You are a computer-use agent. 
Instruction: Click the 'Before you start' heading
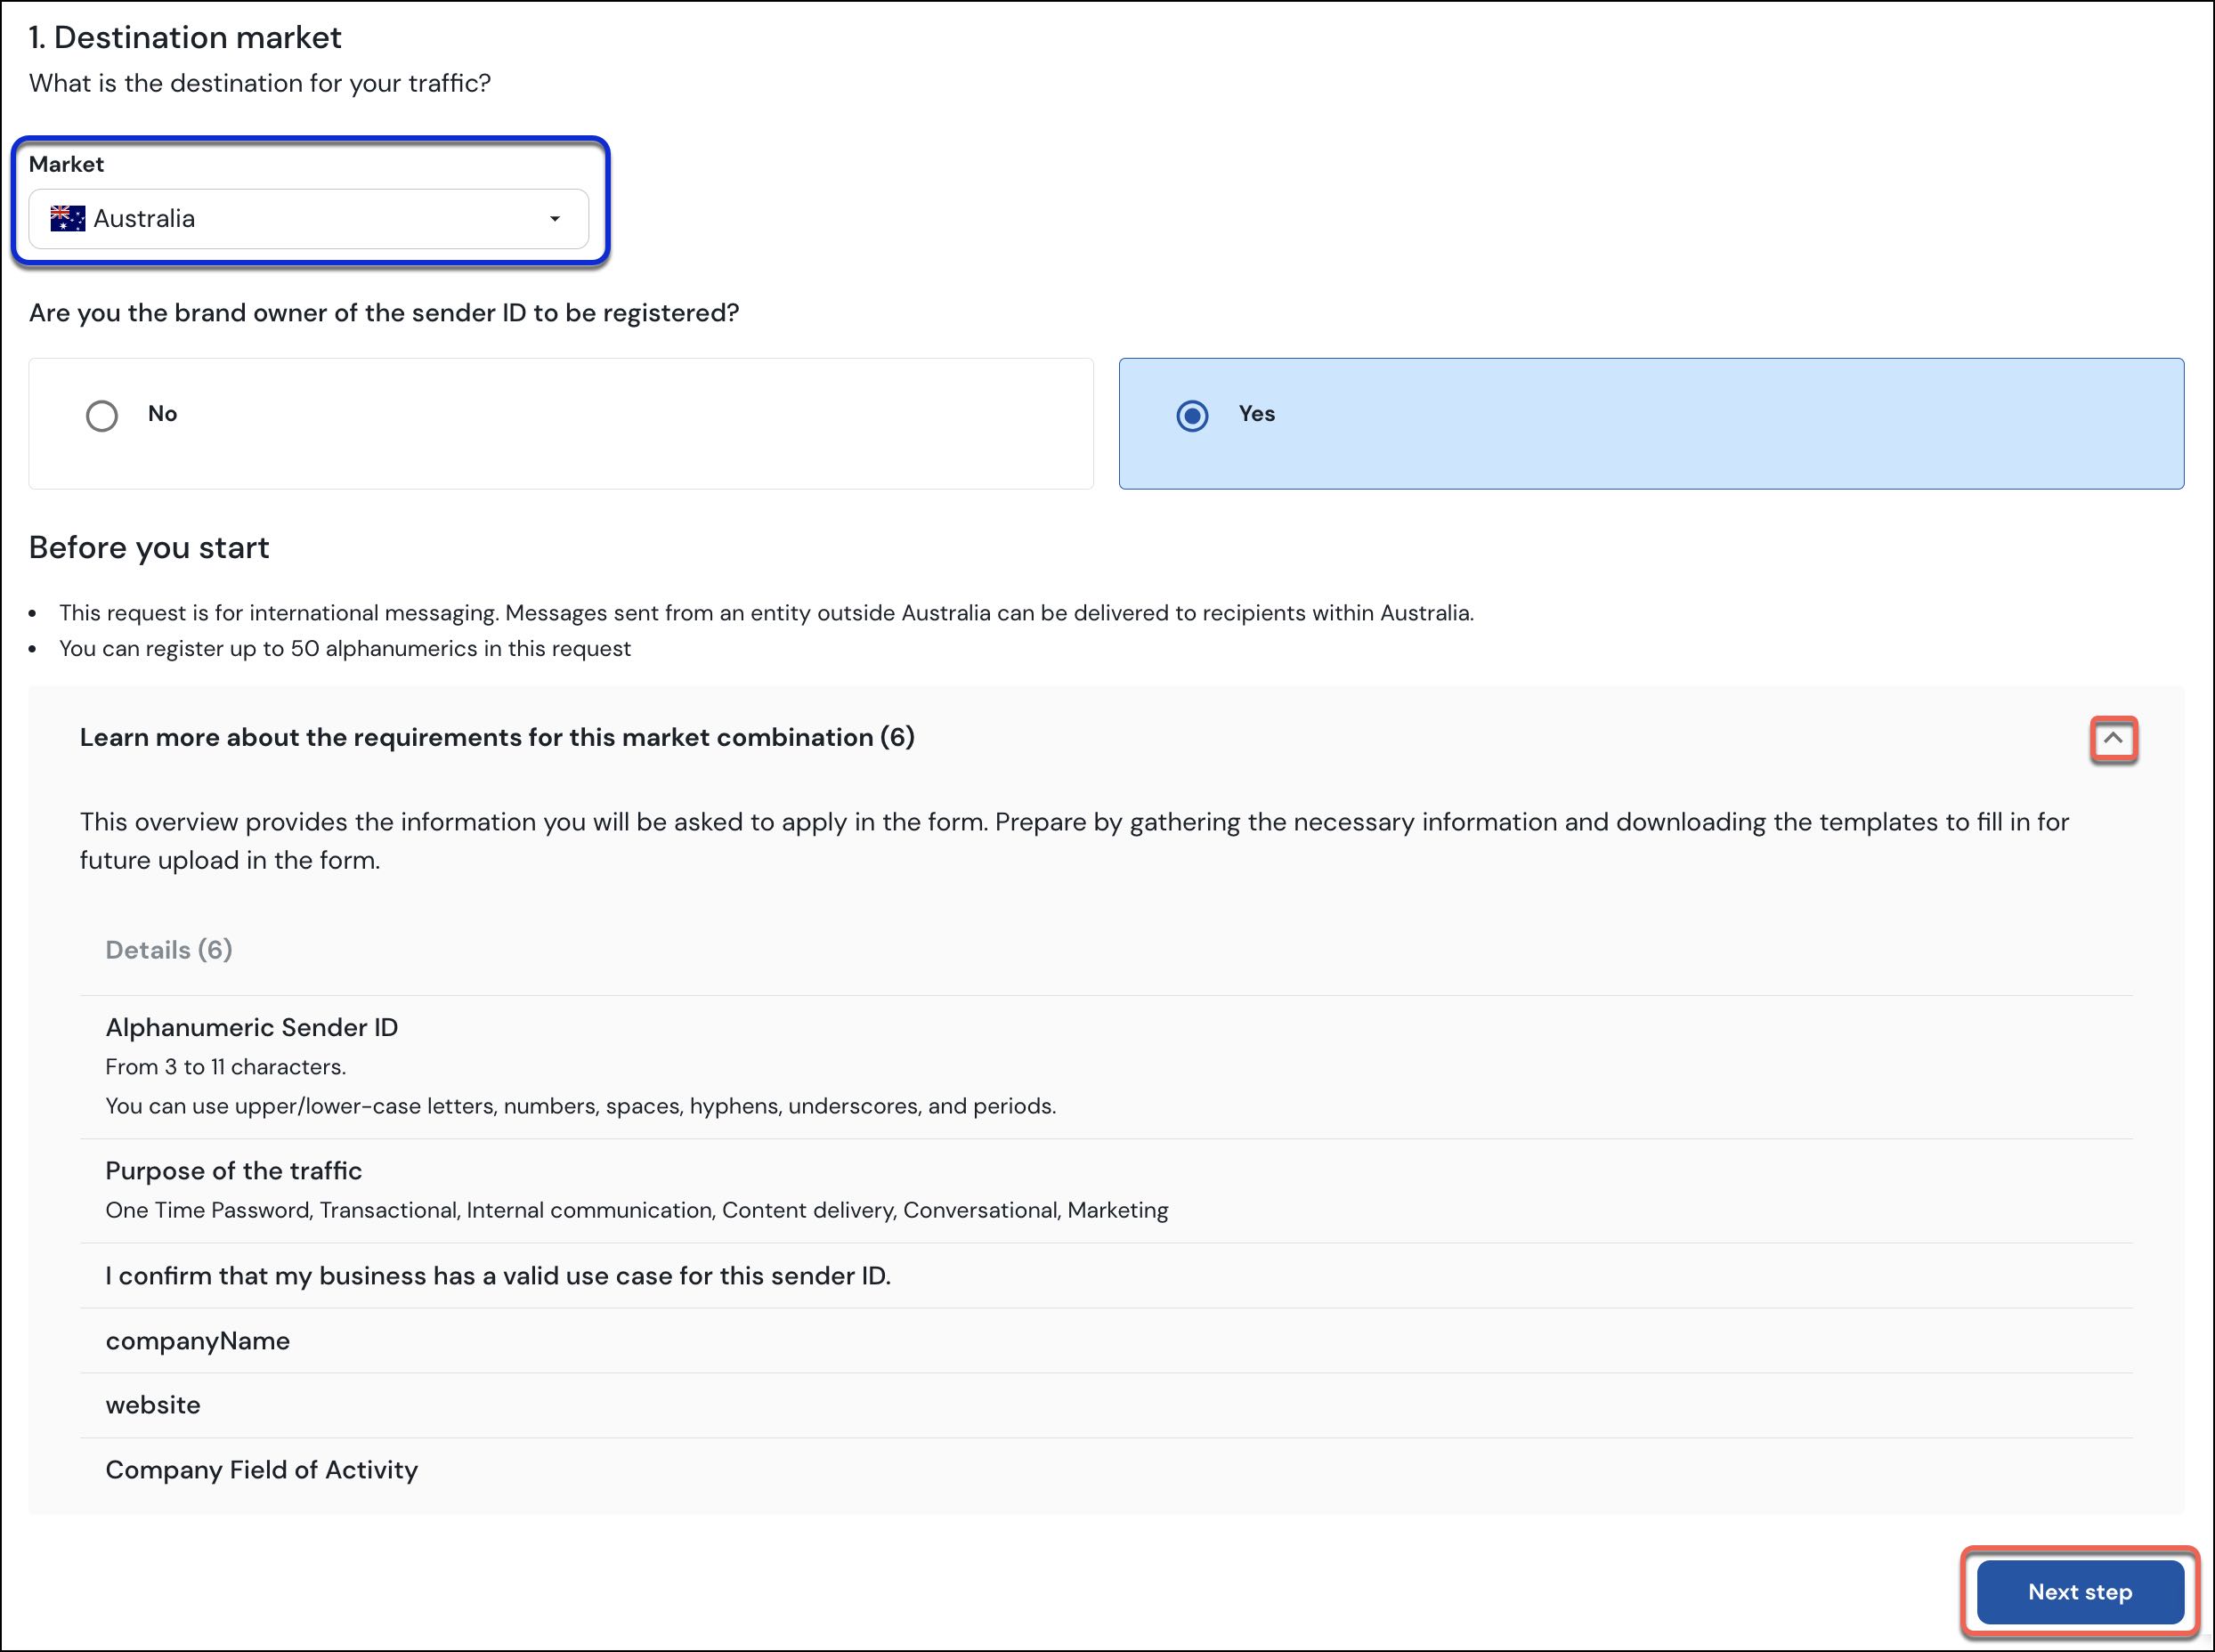coord(149,547)
